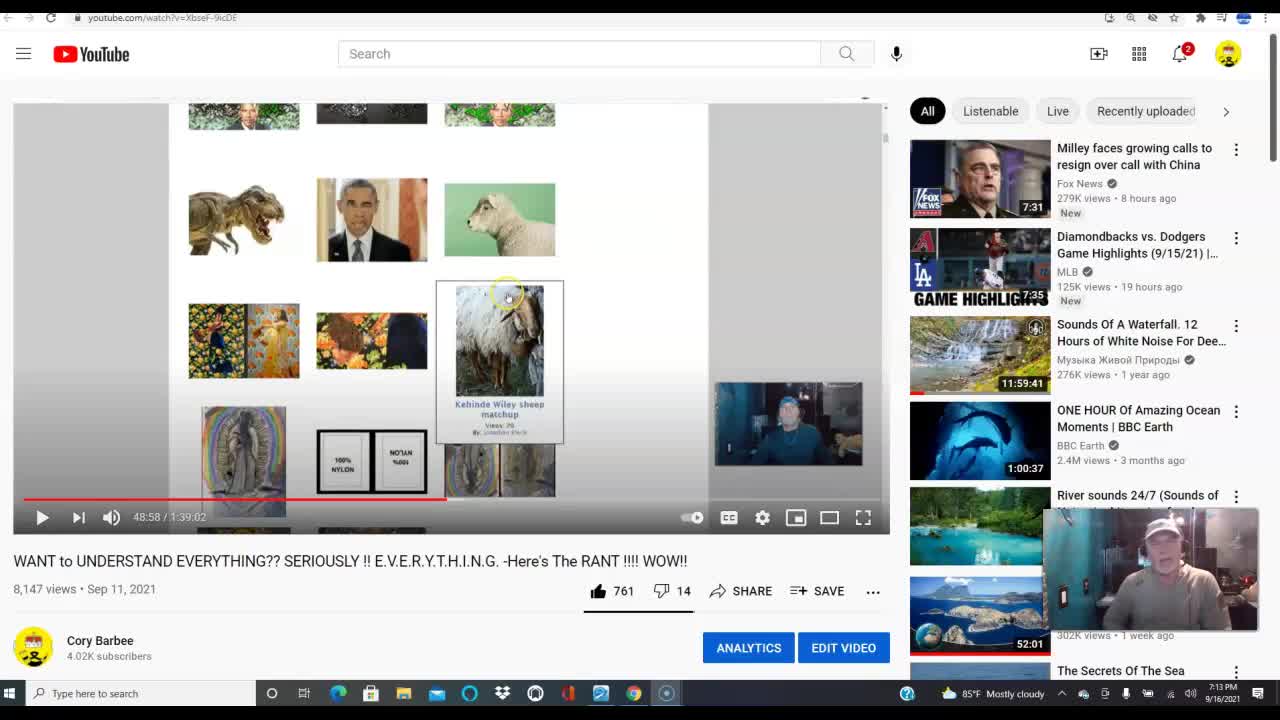1280x720 pixels.
Task: Enable theater mode
Action: (829, 517)
